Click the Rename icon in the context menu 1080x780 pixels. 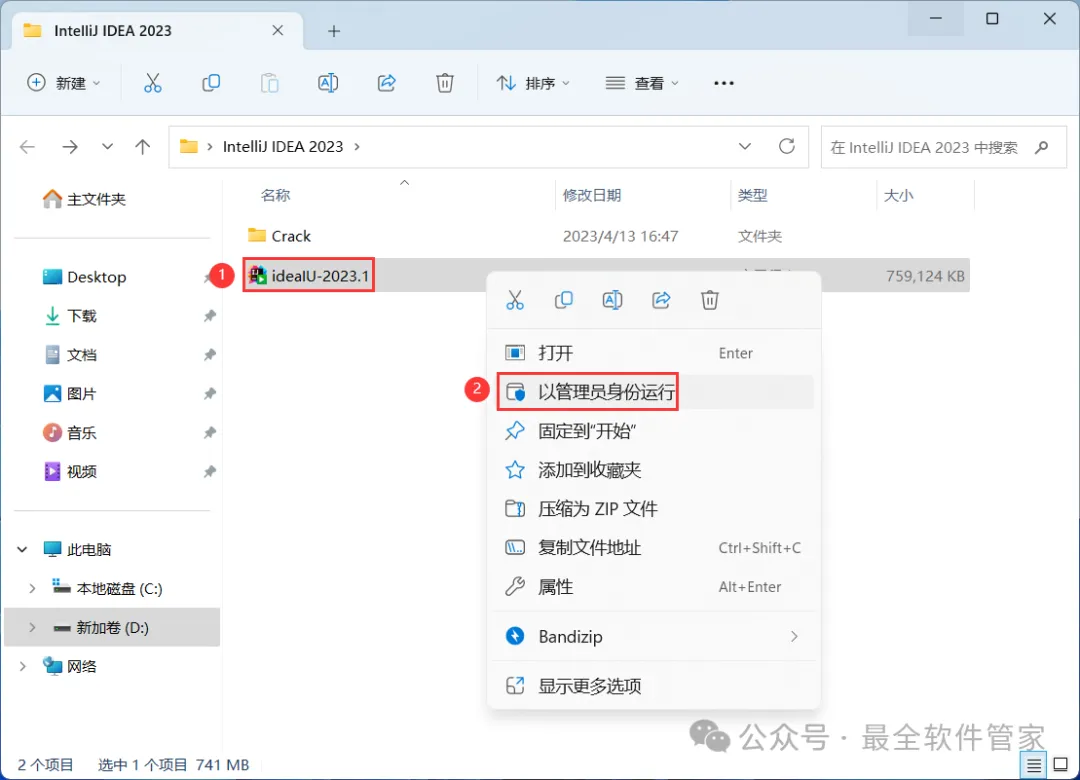pos(612,300)
